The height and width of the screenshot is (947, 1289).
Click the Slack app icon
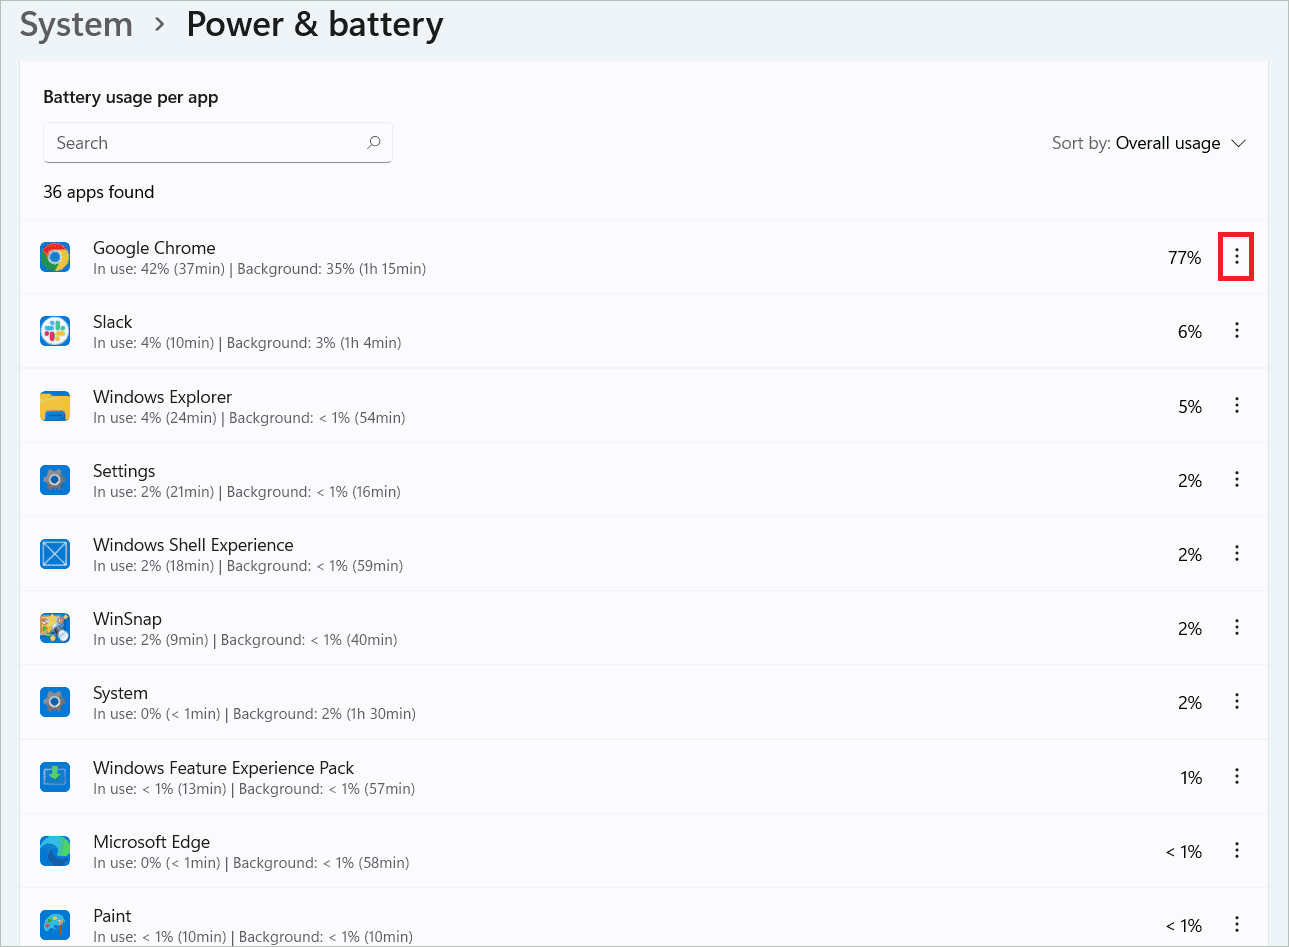[x=55, y=331]
